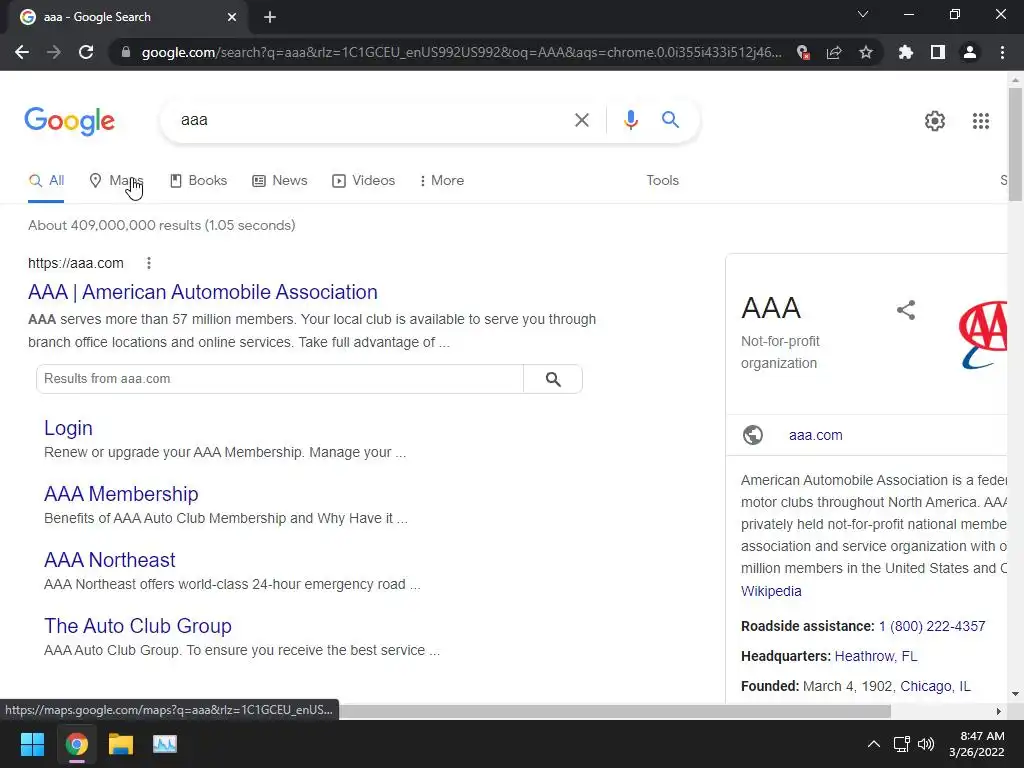1024x768 pixels.
Task: Click the browser Back arrow
Action: pyautogui.click(x=22, y=52)
